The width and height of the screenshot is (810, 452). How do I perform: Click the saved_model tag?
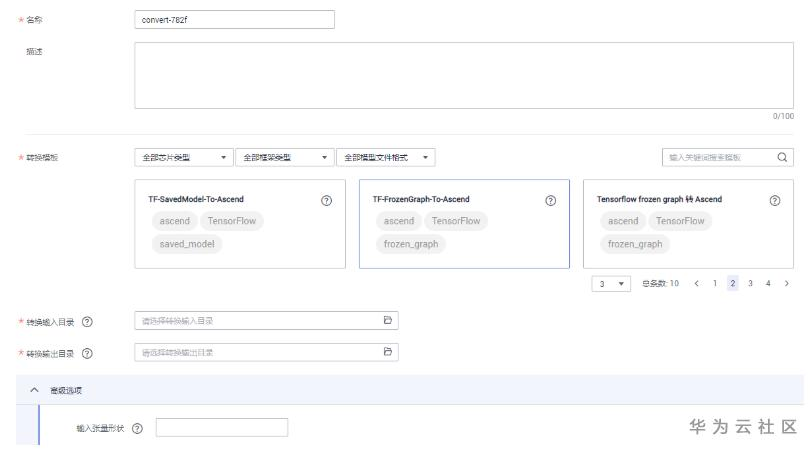pyautogui.click(x=187, y=244)
